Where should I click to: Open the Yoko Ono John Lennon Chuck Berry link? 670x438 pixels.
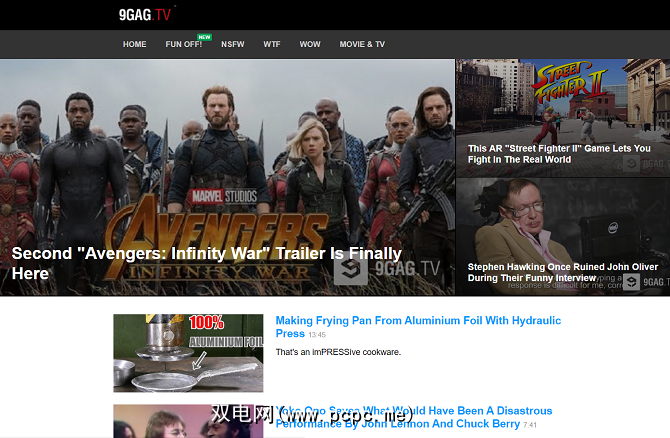[x=414, y=417]
